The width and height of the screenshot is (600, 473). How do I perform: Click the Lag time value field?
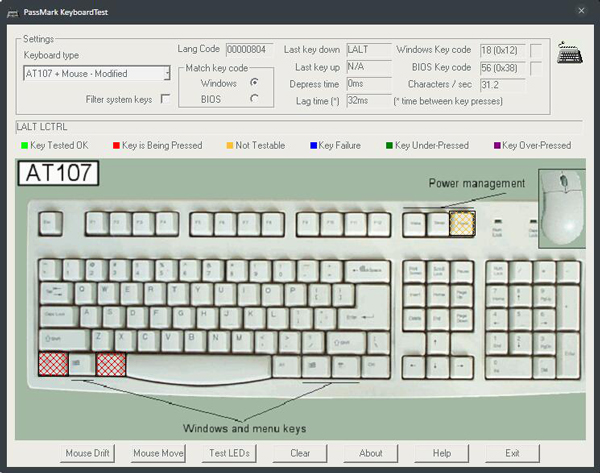point(369,101)
